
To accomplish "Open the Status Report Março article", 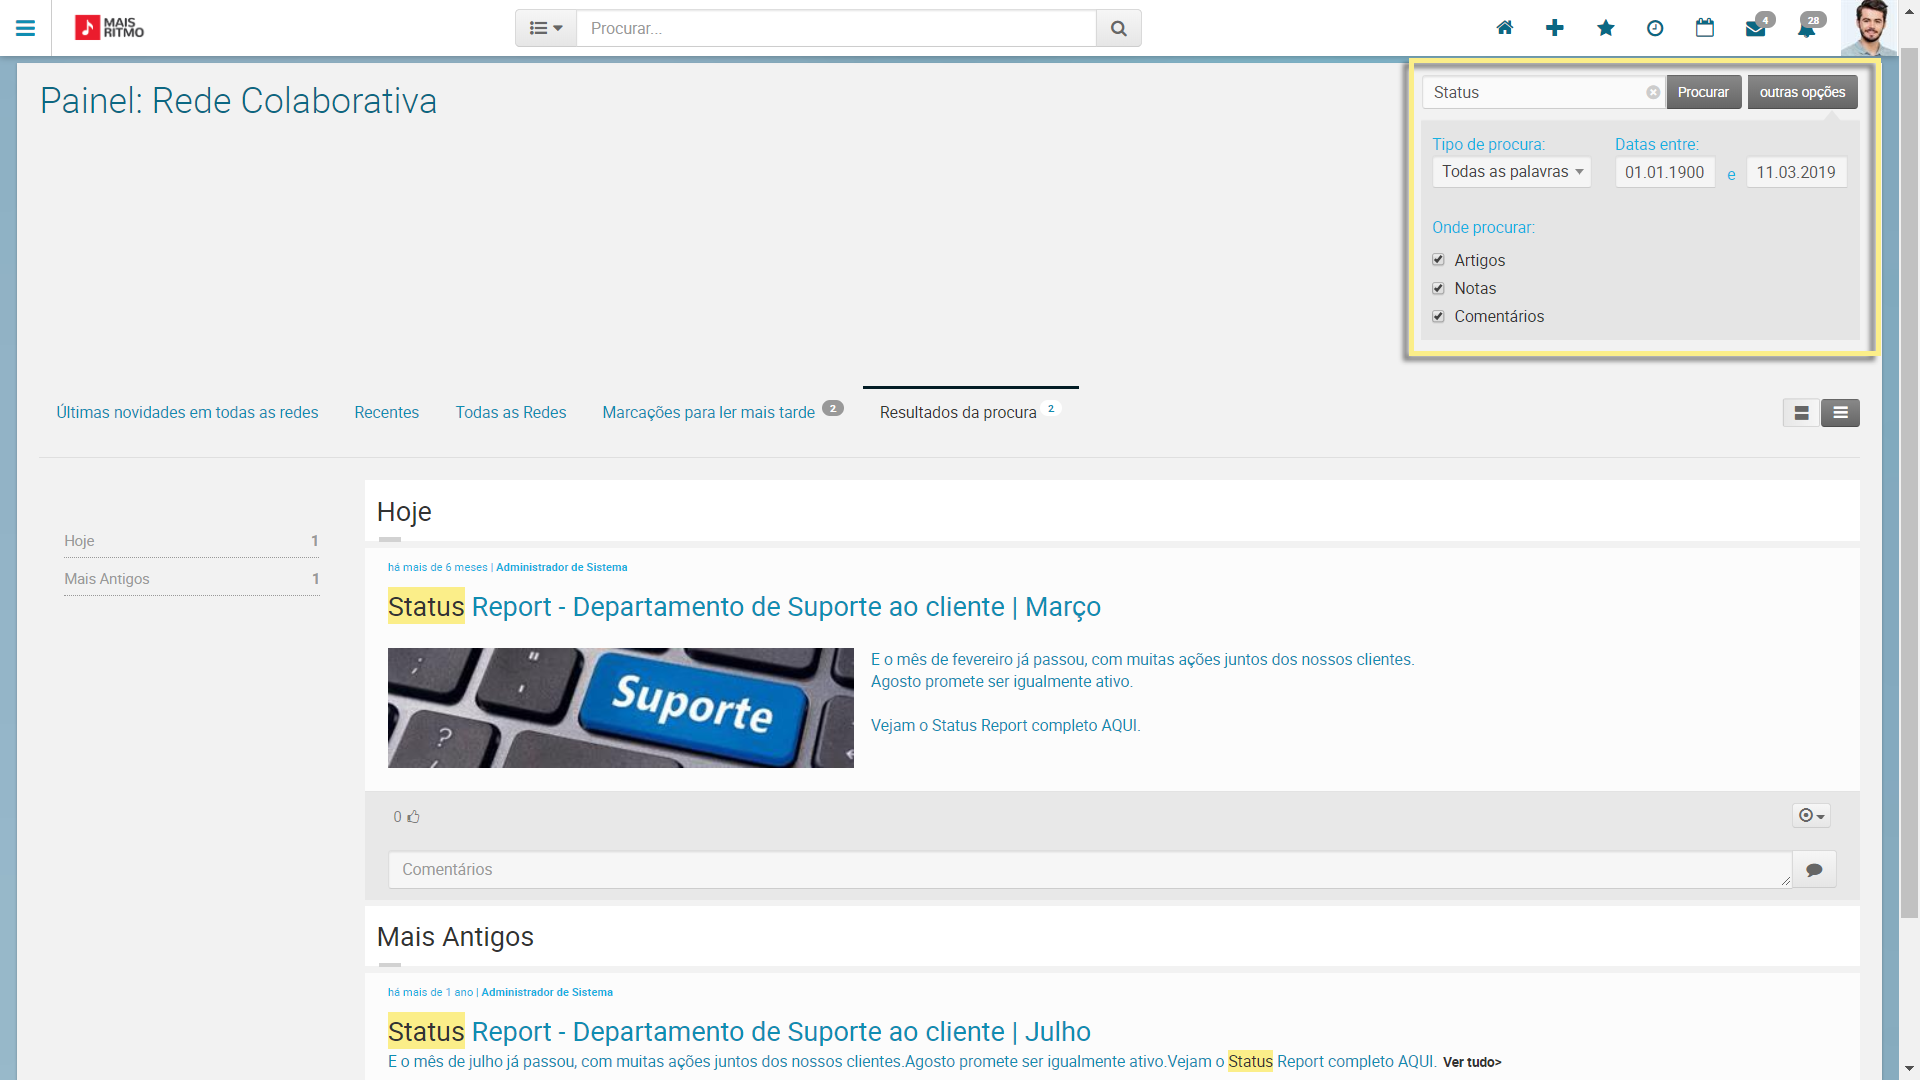I will [x=744, y=606].
